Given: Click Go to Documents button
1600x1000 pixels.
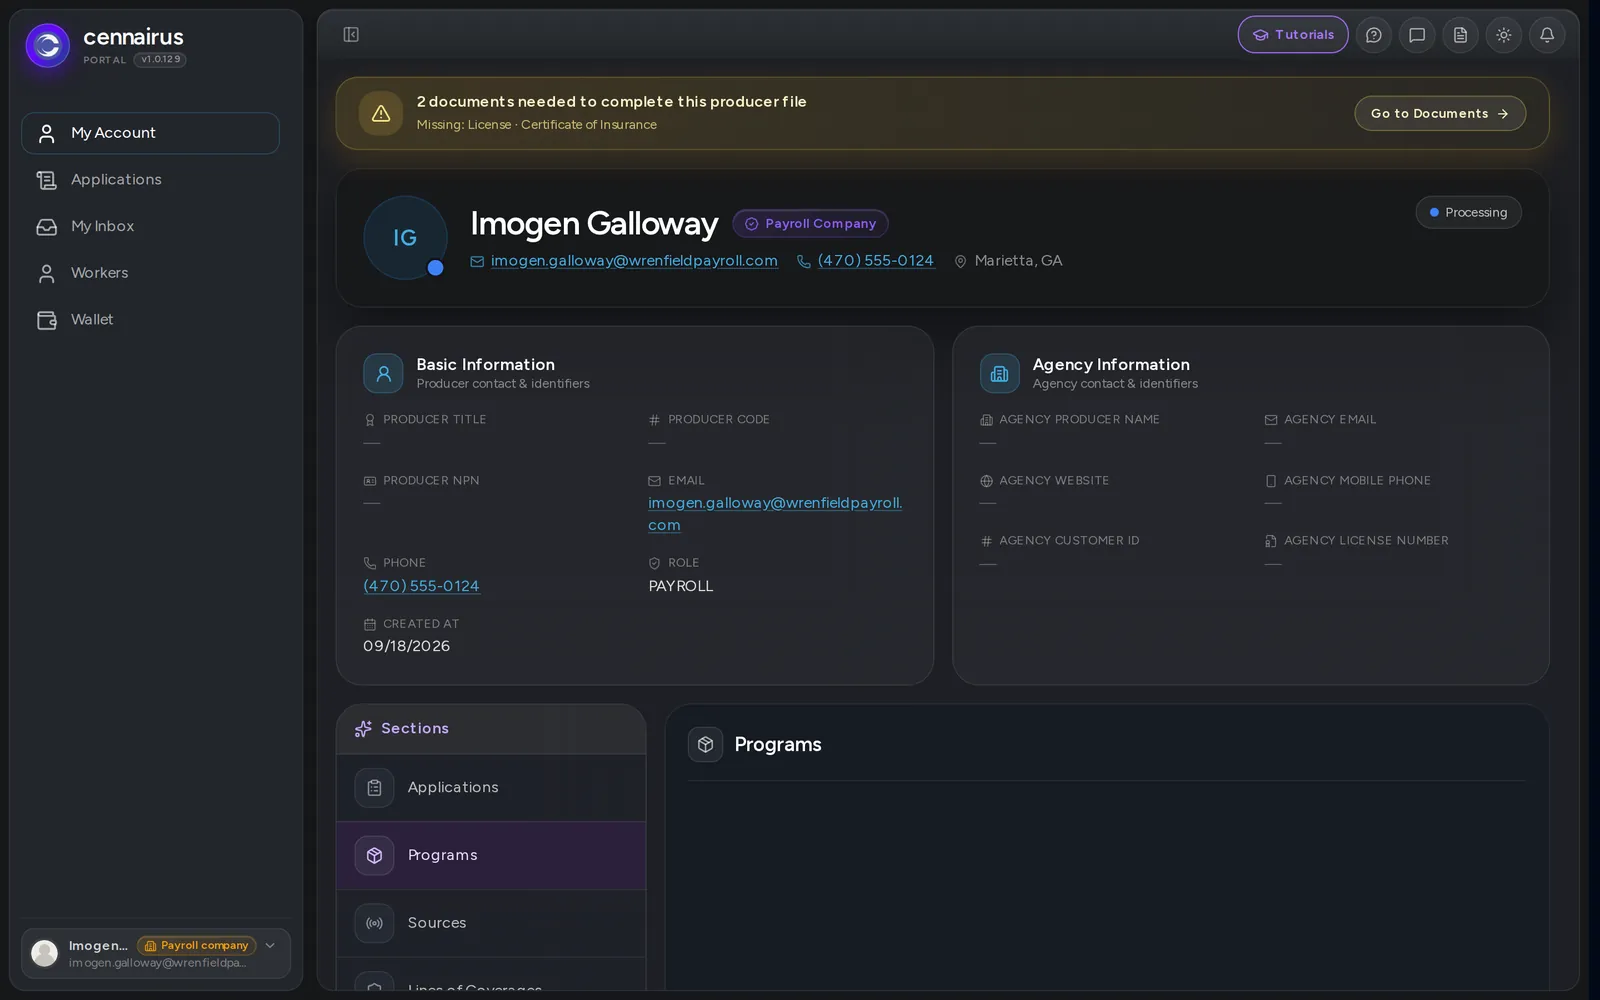Looking at the screenshot, I should point(1440,114).
